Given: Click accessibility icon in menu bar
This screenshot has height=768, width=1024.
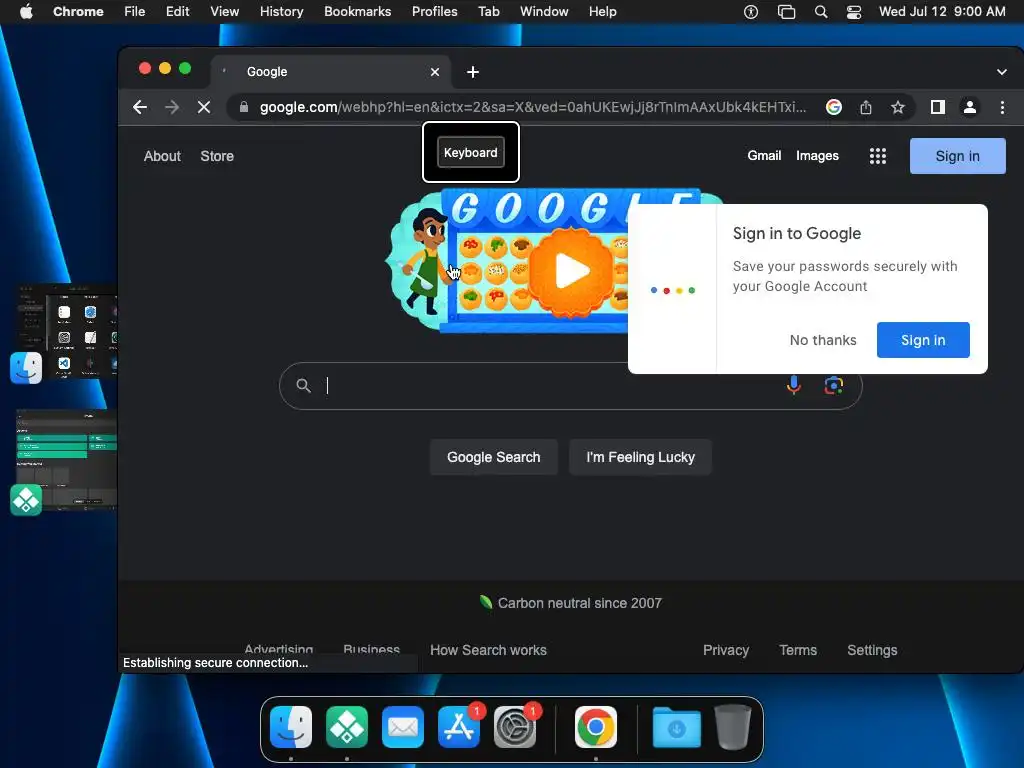Looking at the screenshot, I should (751, 12).
